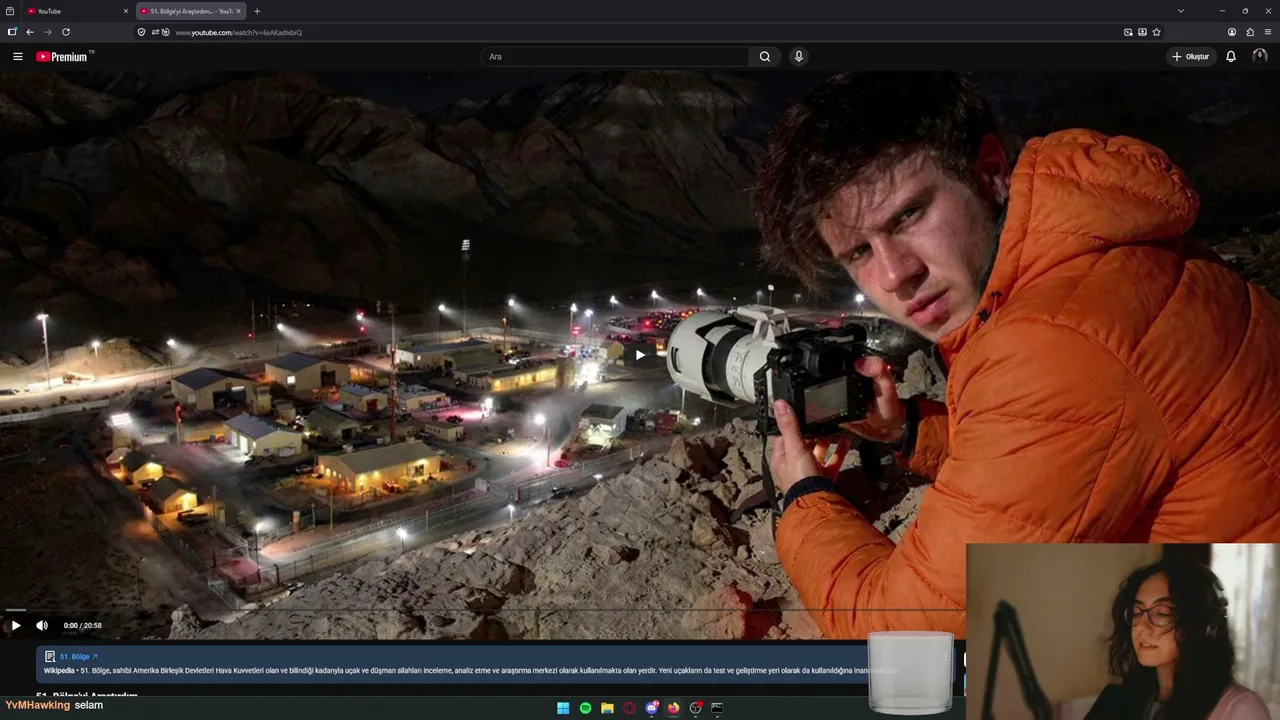The image size is (1280, 720).
Task: Open the YouTube account avatar menu
Action: point(1260,57)
